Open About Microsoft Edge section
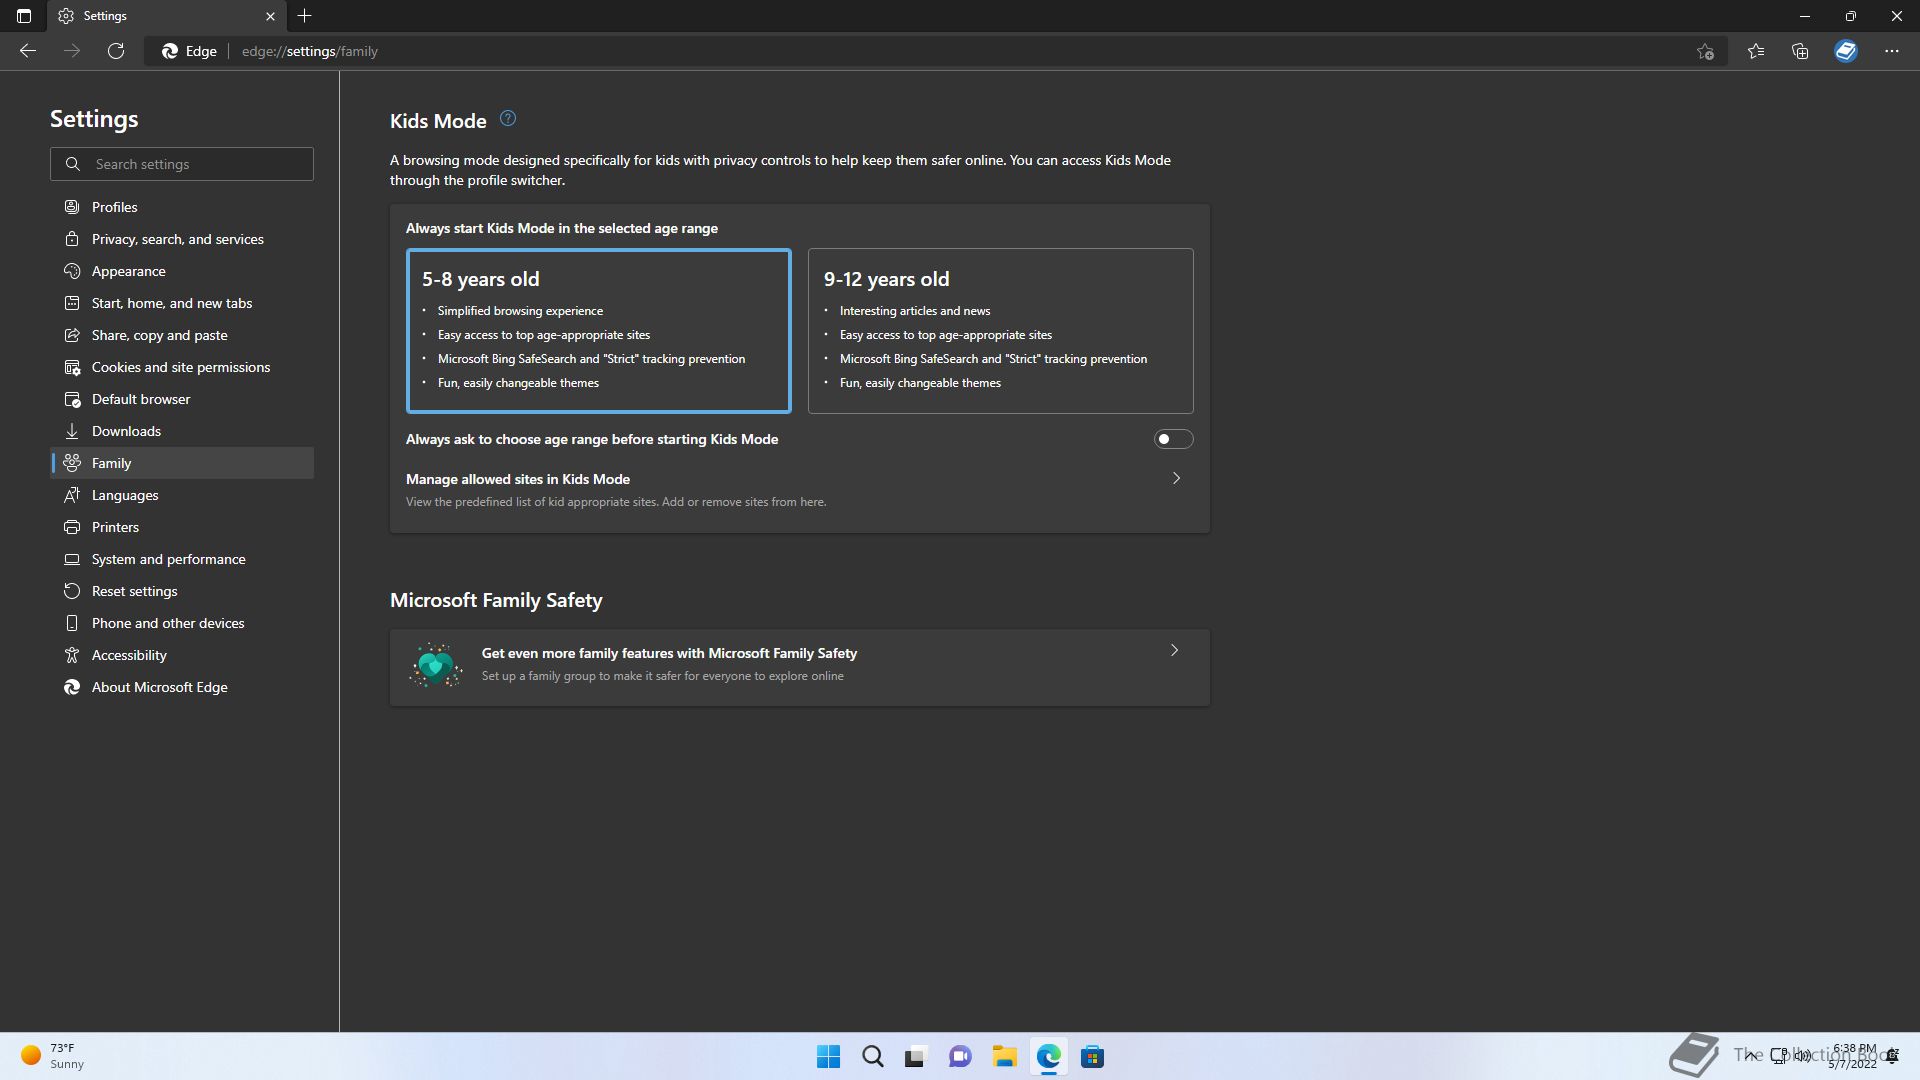Viewport: 1920px width, 1080px height. [182, 687]
